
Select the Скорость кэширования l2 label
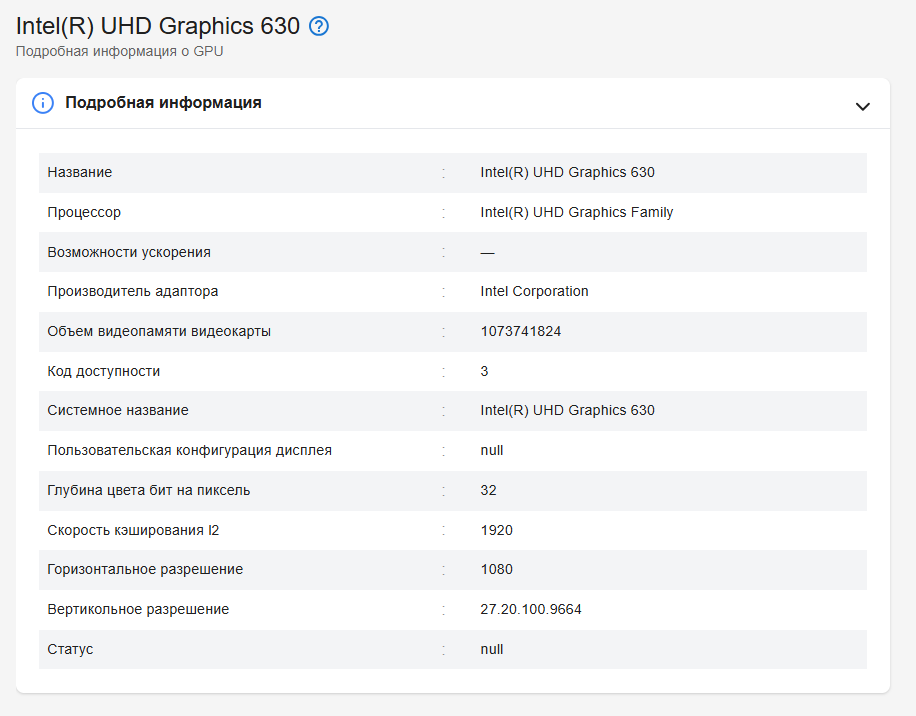[133, 530]
